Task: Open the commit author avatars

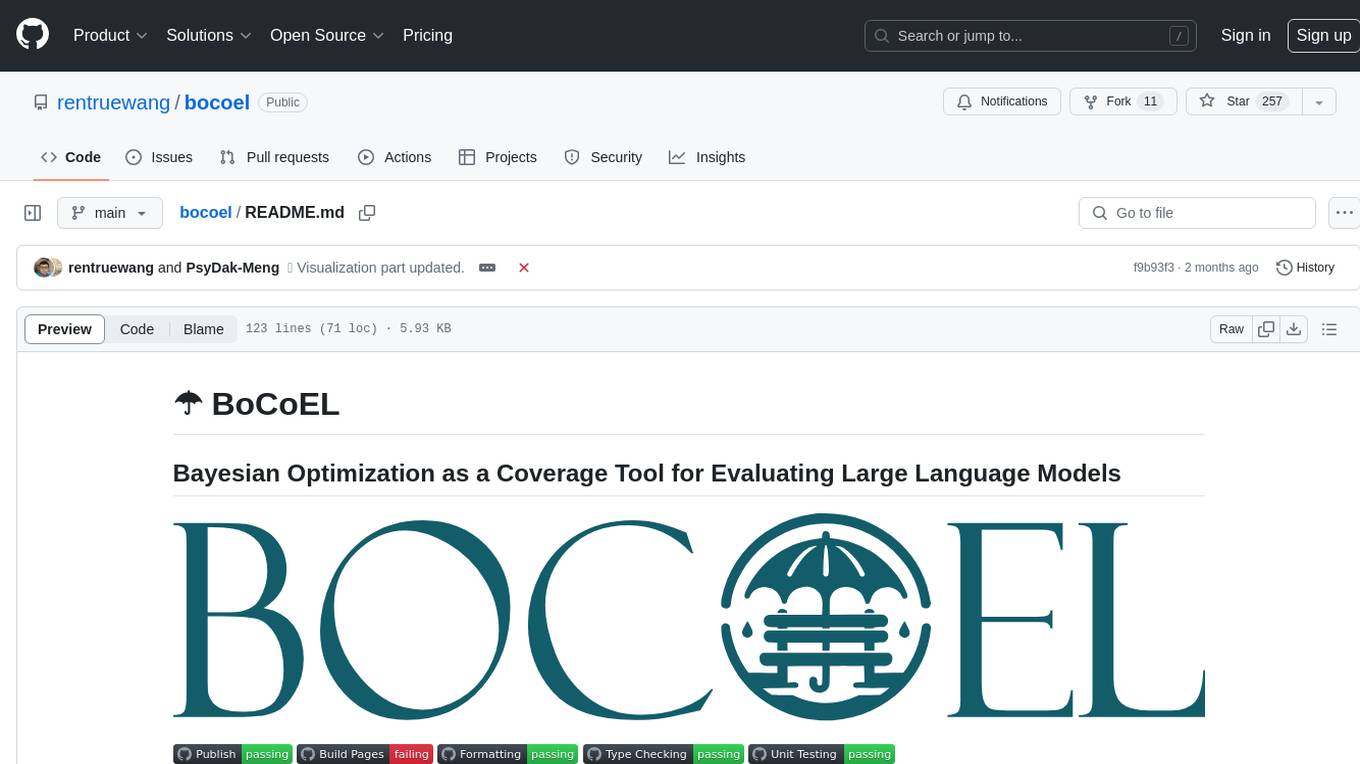Action: (47, 268)
